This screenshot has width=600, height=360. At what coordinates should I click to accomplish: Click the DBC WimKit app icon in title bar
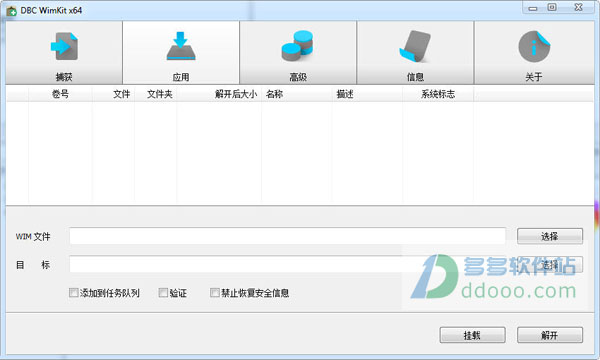pyautogui.click(x=12, y=11)
